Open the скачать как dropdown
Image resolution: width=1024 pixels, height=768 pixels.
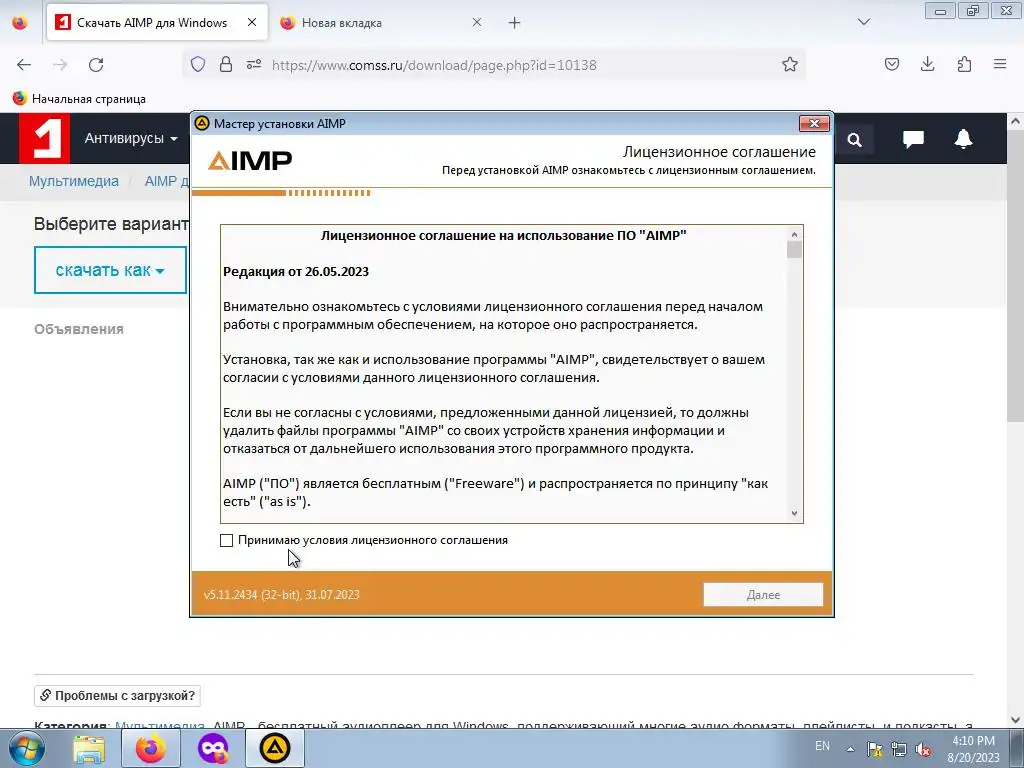(x=110, y=270)
